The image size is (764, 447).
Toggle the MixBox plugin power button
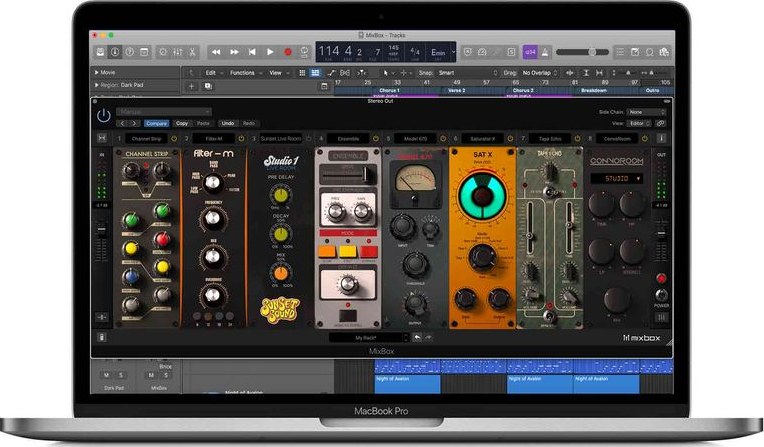tap(103, 116)
